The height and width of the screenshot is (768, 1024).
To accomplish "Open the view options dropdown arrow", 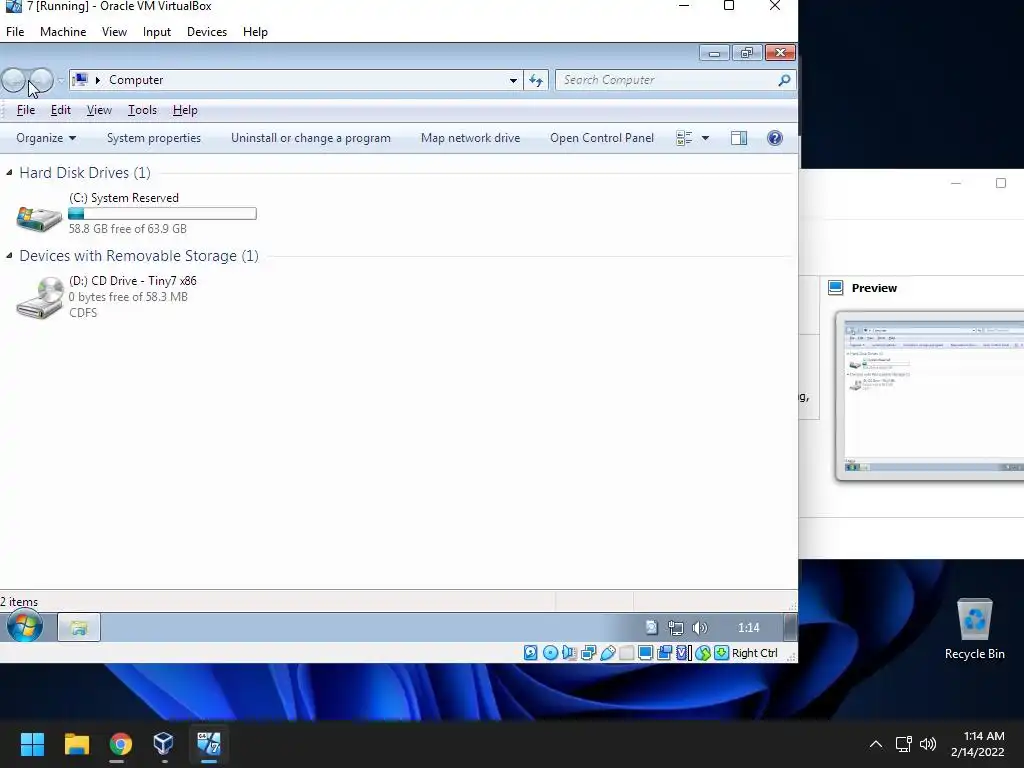I will (705, 138).
